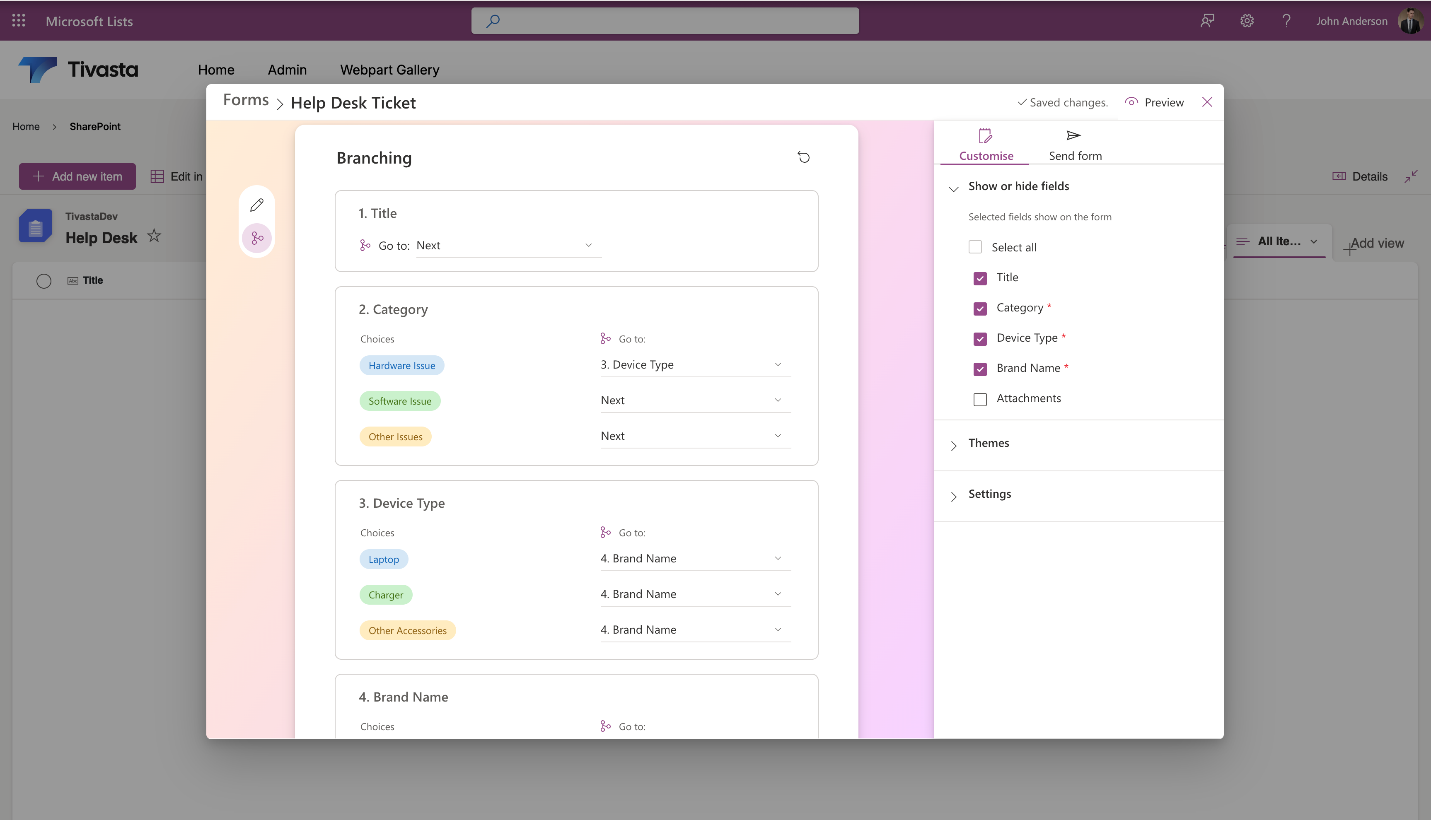Check the Attachments checkbox
The width and height of the screenshot is (1431, 820).
tap(980, 399)
